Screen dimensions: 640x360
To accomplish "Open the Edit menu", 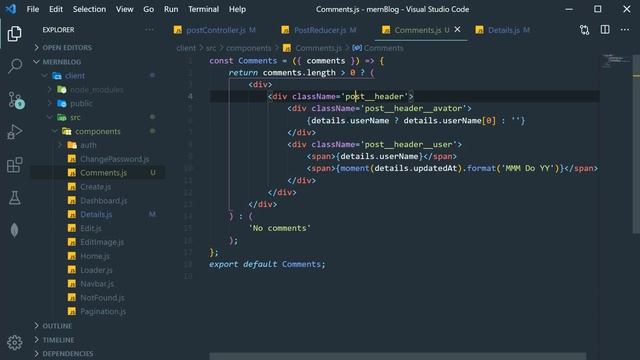I will coord(56,9).
